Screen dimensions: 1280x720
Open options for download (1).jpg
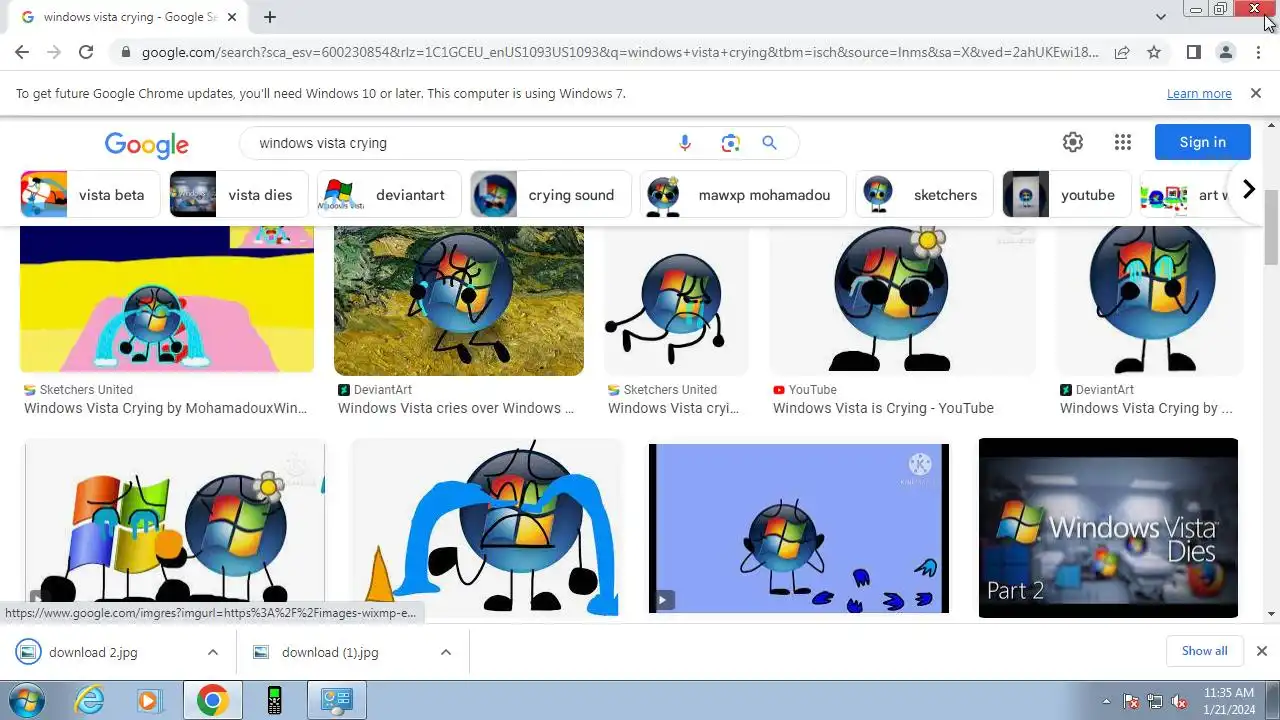tap(445, 652)
